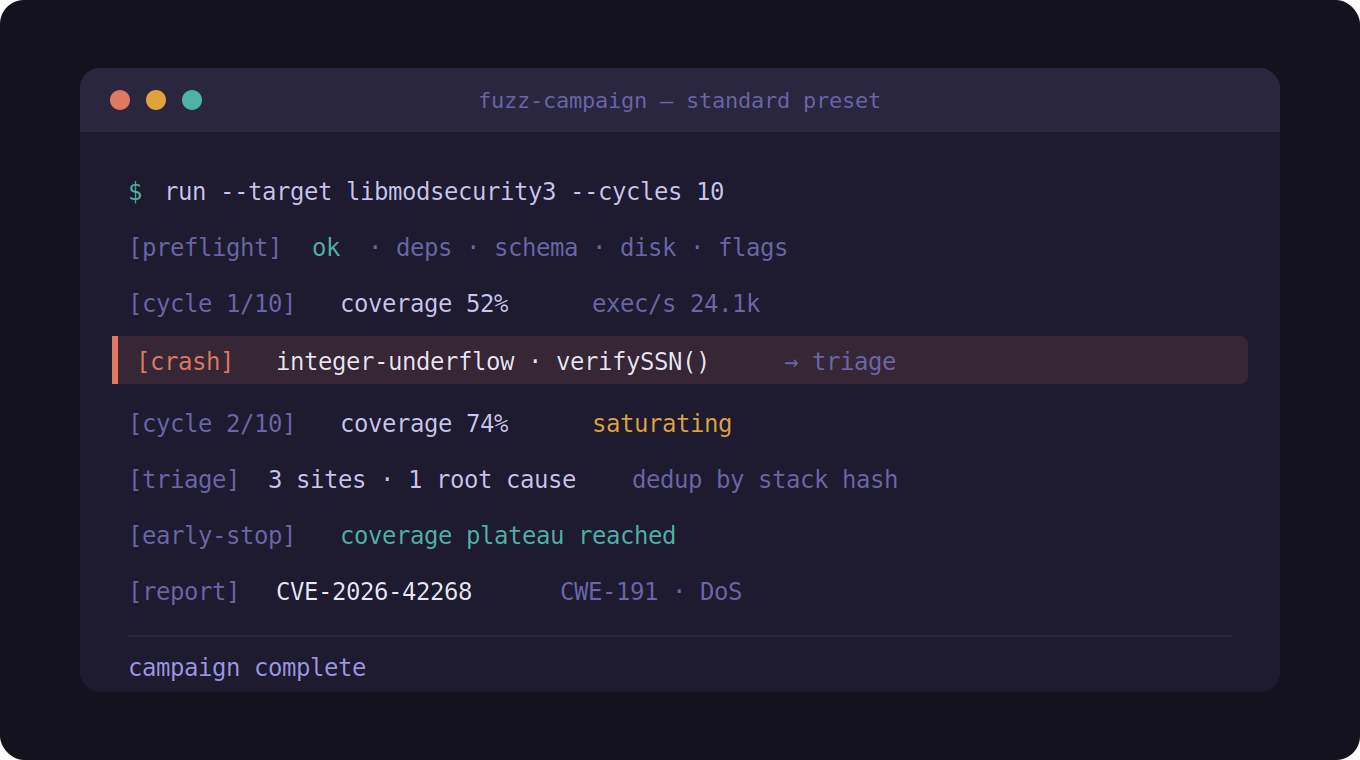The height and width of the screenshot is (760, 1360).
Task: Click the orange saturating status
Action: click(662, 424)
